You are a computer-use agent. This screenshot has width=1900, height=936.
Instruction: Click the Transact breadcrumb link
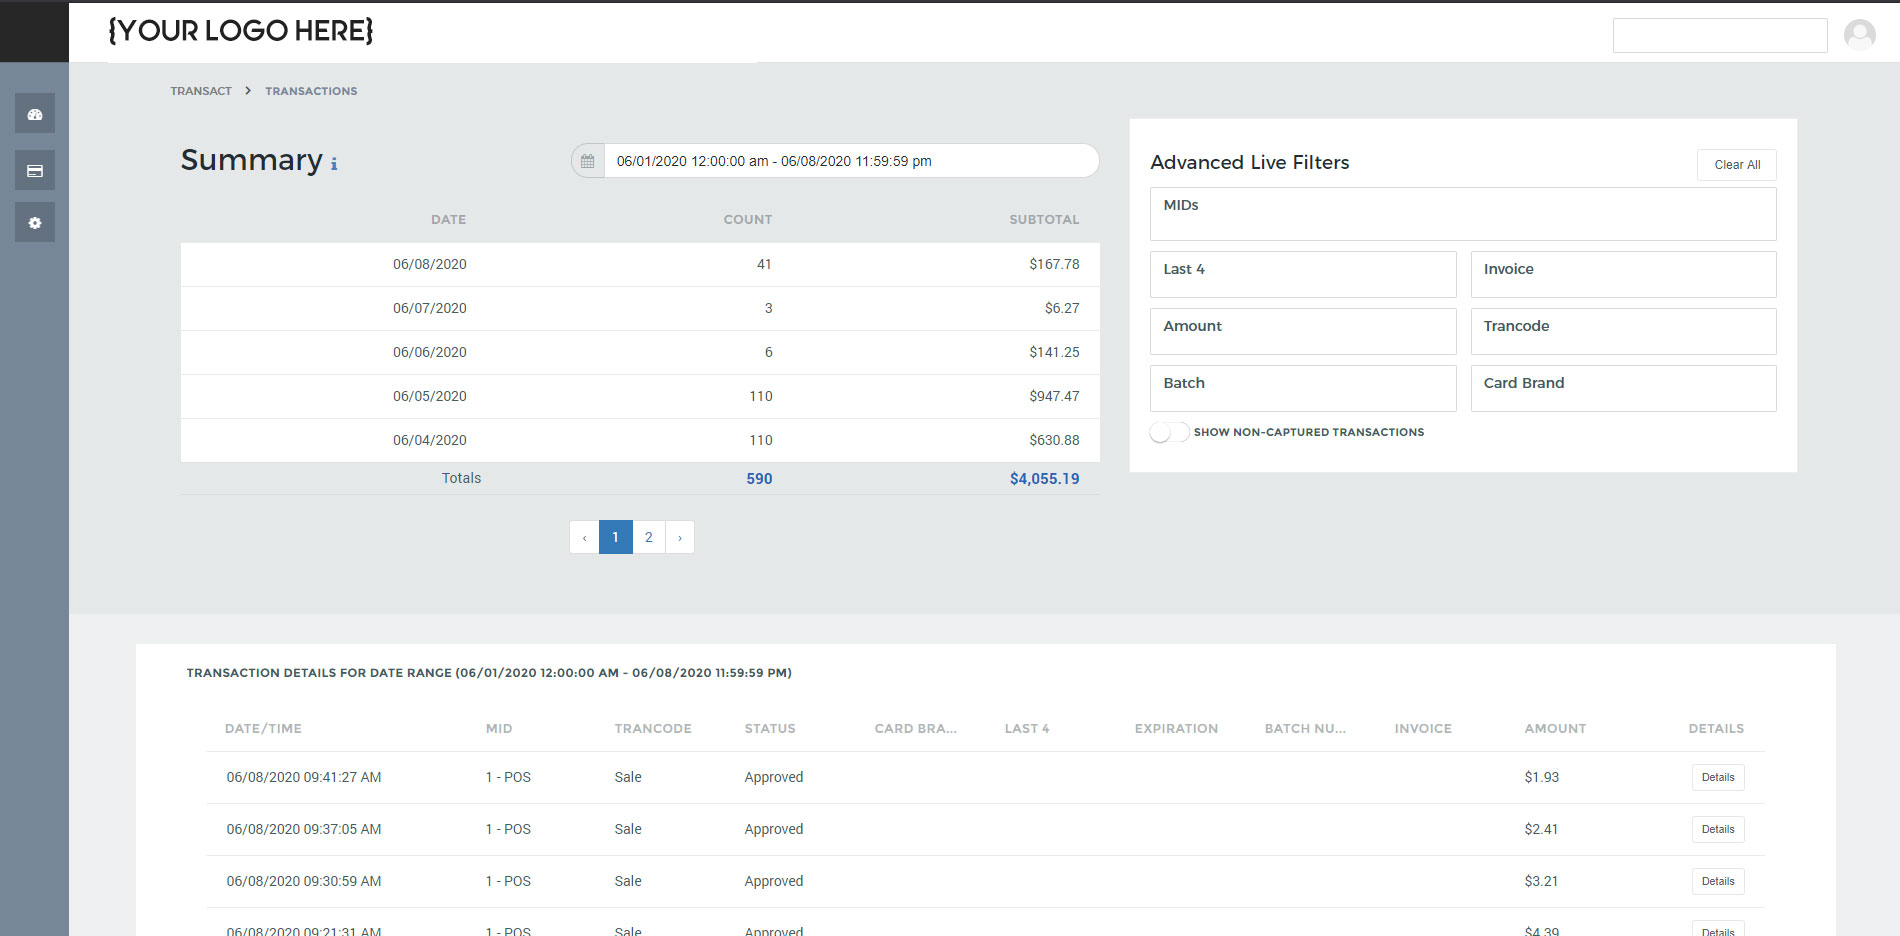point(201,91)
